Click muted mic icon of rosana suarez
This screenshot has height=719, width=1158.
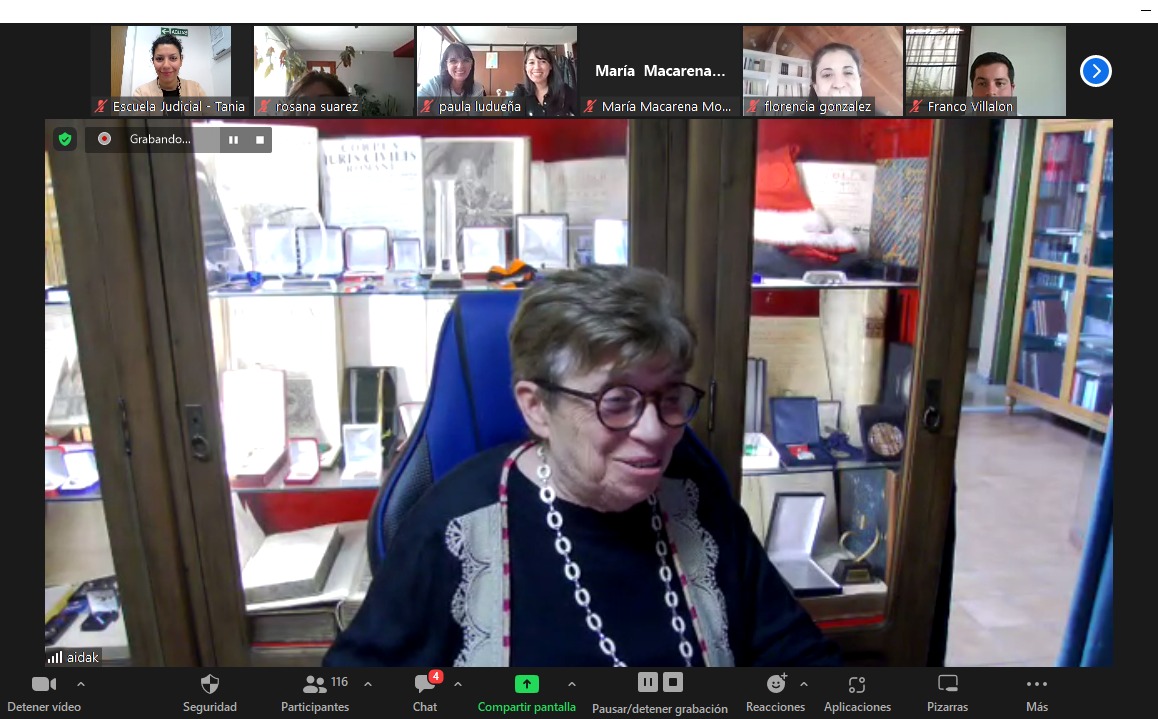pyautogui.click(x=264, y=106)
